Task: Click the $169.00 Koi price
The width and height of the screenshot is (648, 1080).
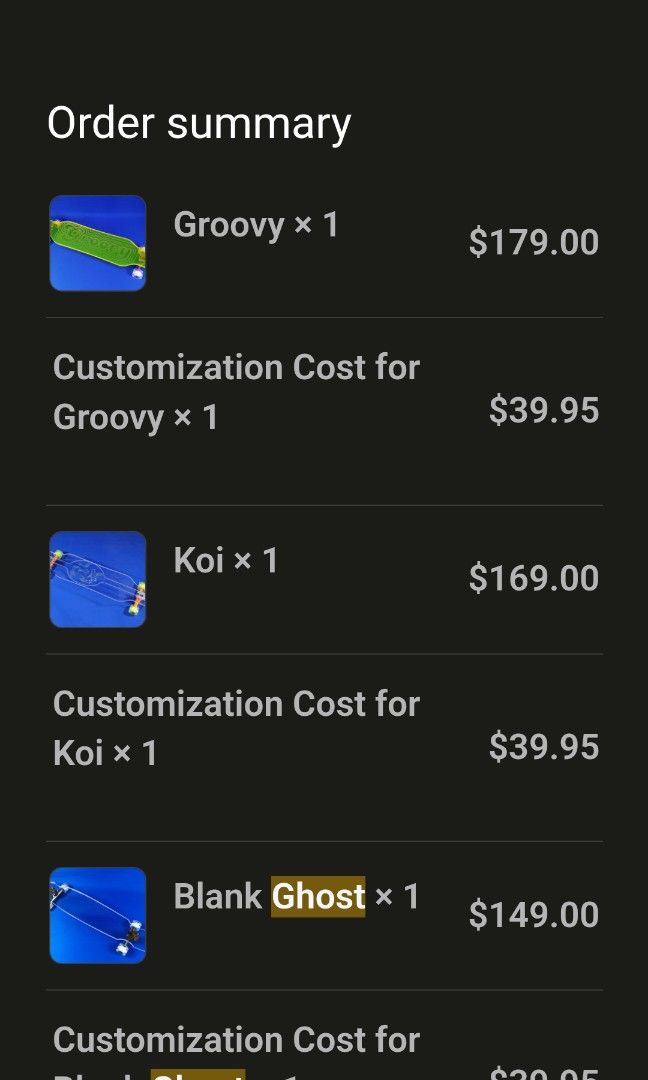Action: (533, 578)
